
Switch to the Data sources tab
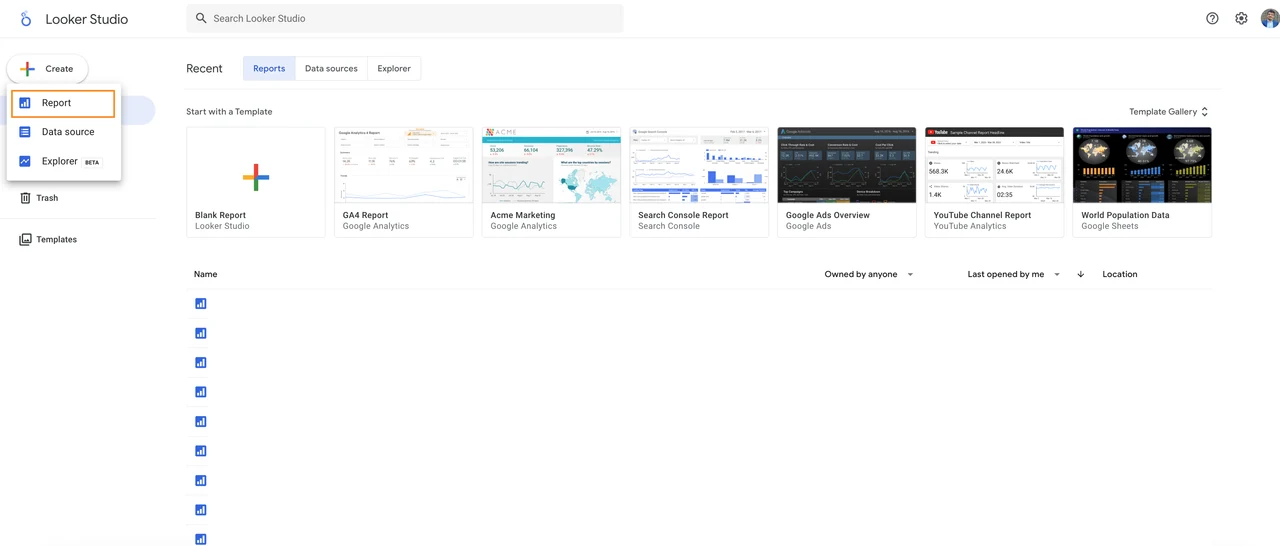pyautogui.click(x=331, y=69)
